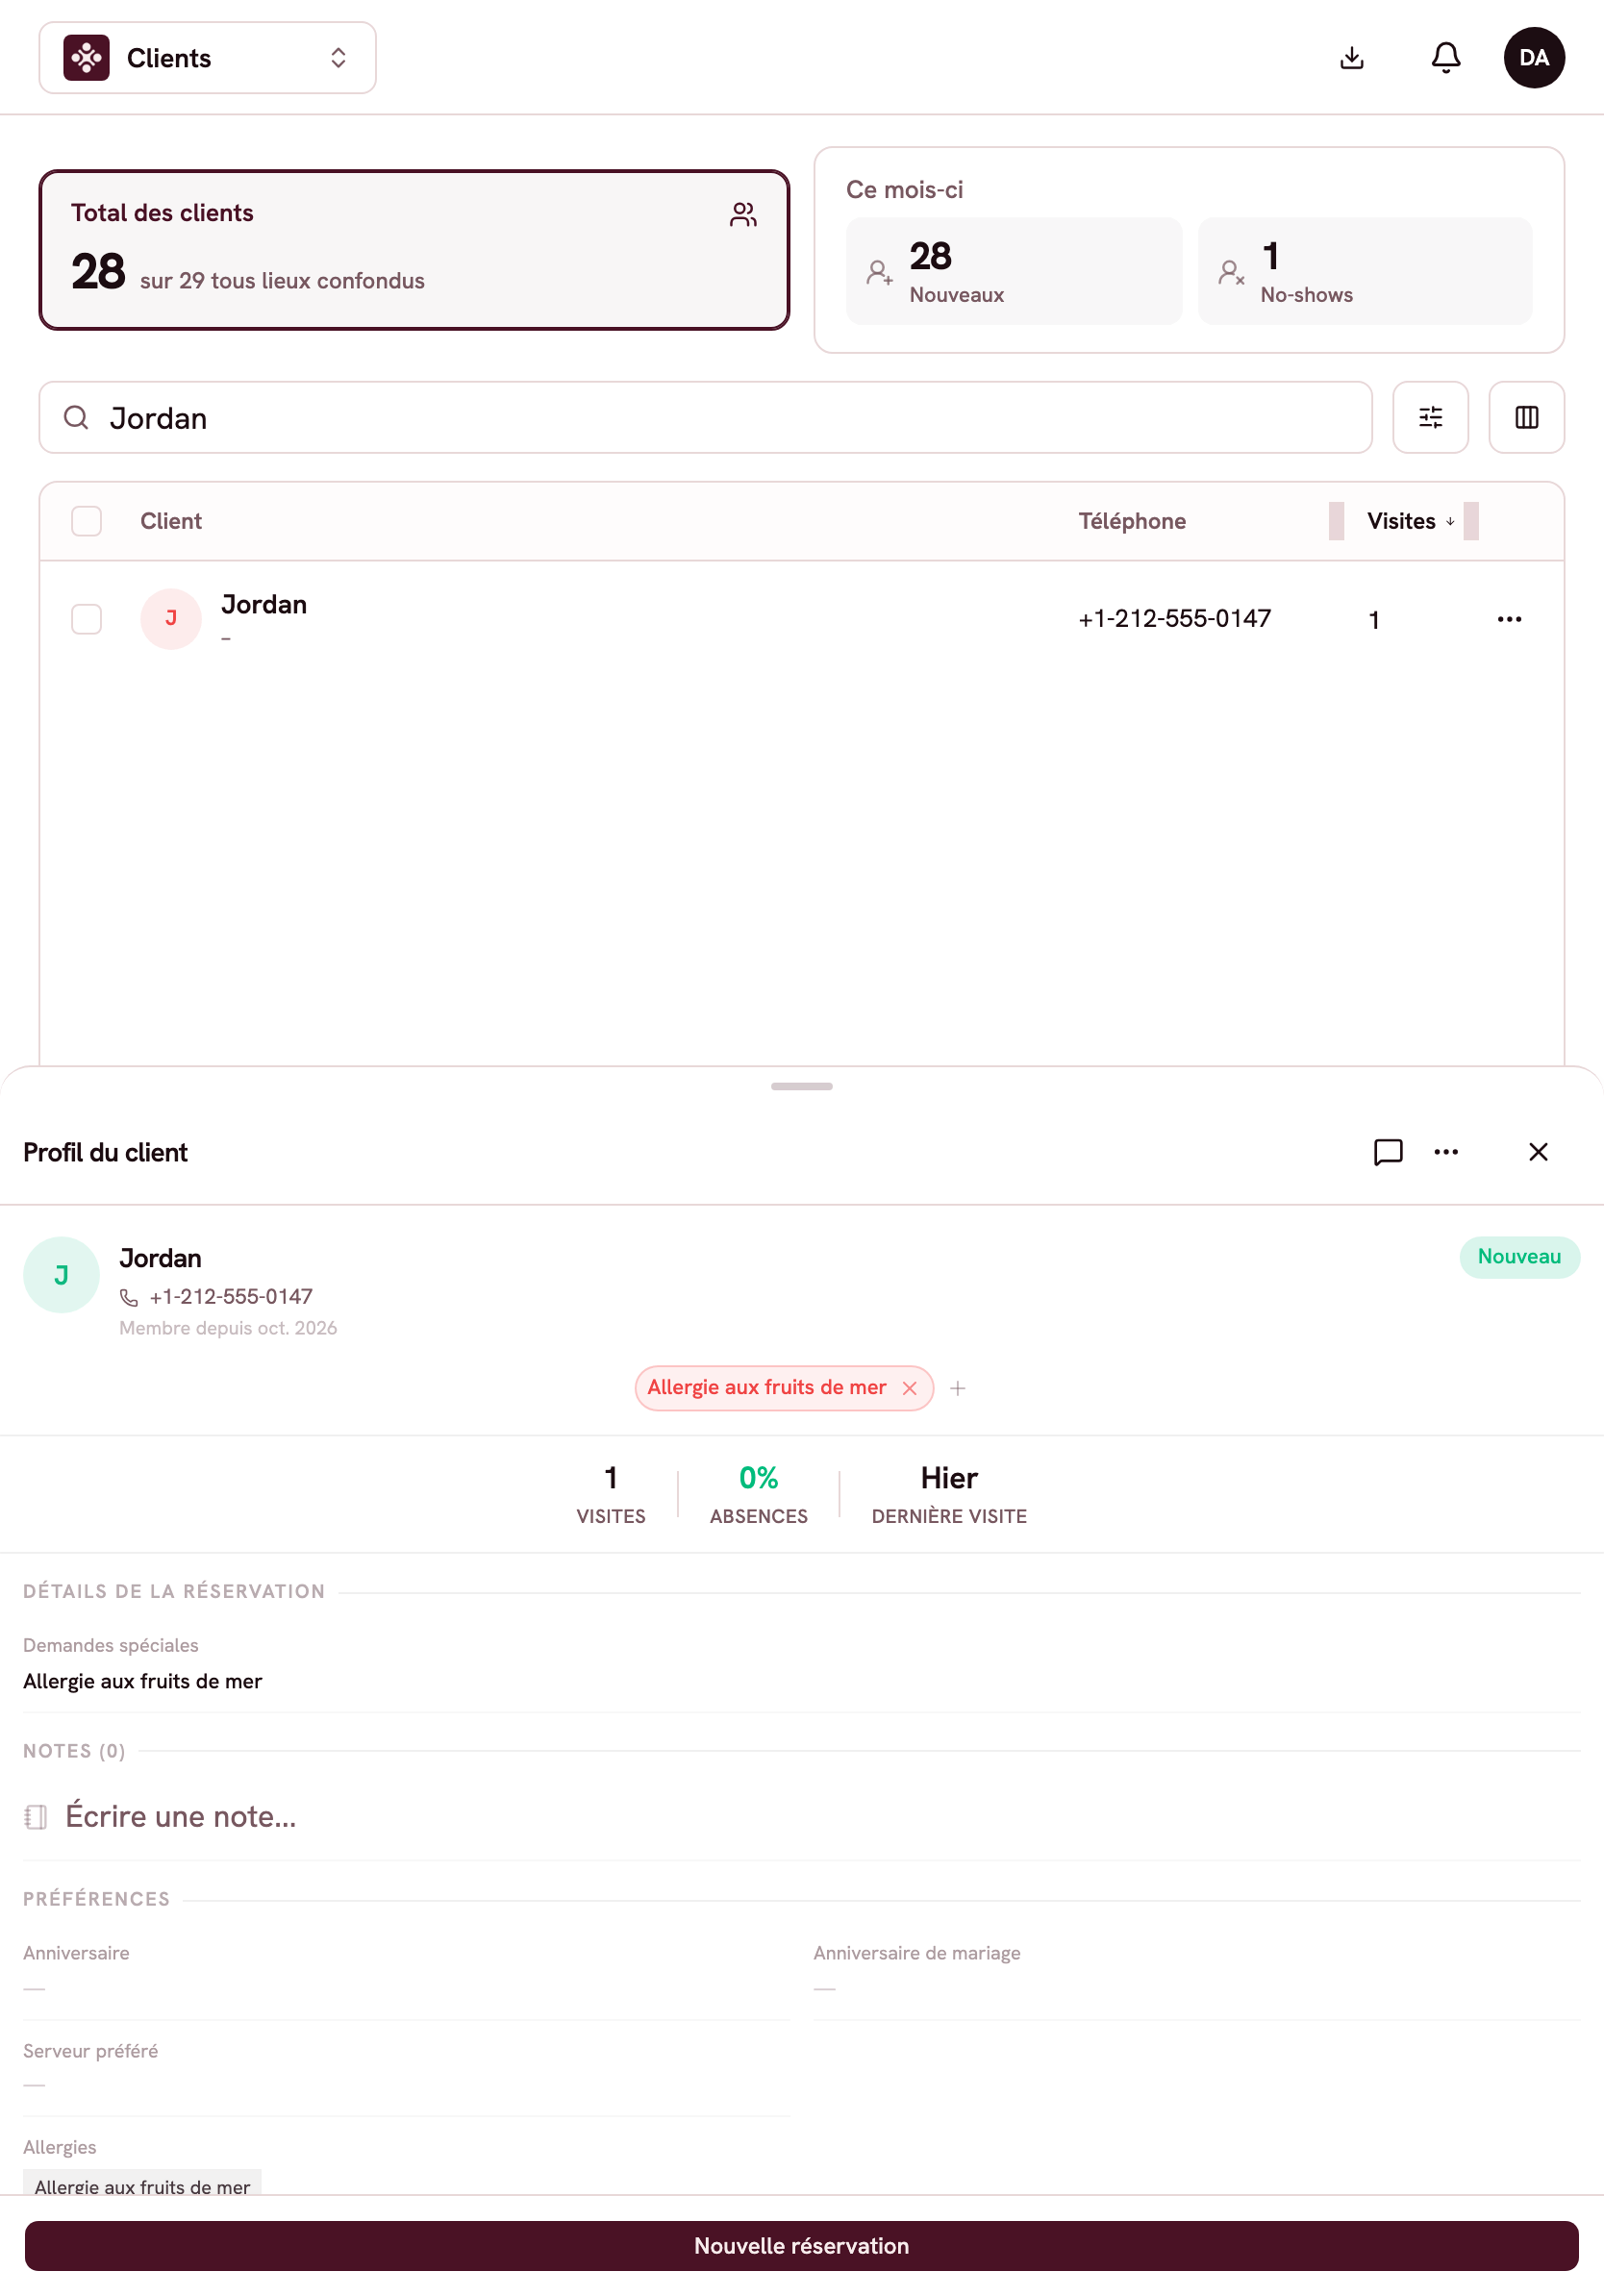The image size is (1604, 2296).
Task: Open the DA user avatar menu
Action: click(x=1533, y=58)
